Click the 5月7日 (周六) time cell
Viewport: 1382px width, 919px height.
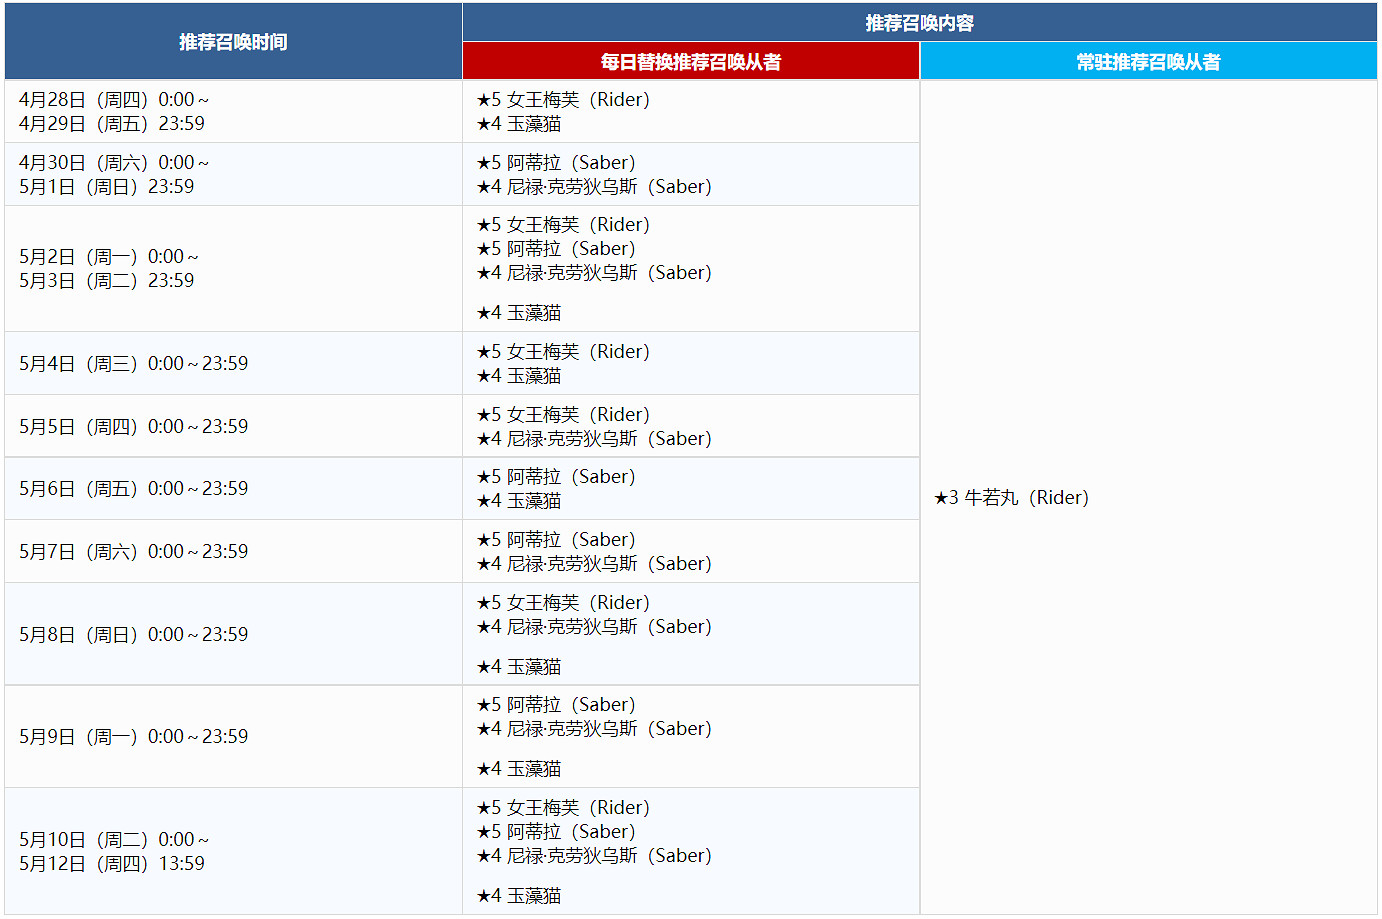click(x=133, y=552)
